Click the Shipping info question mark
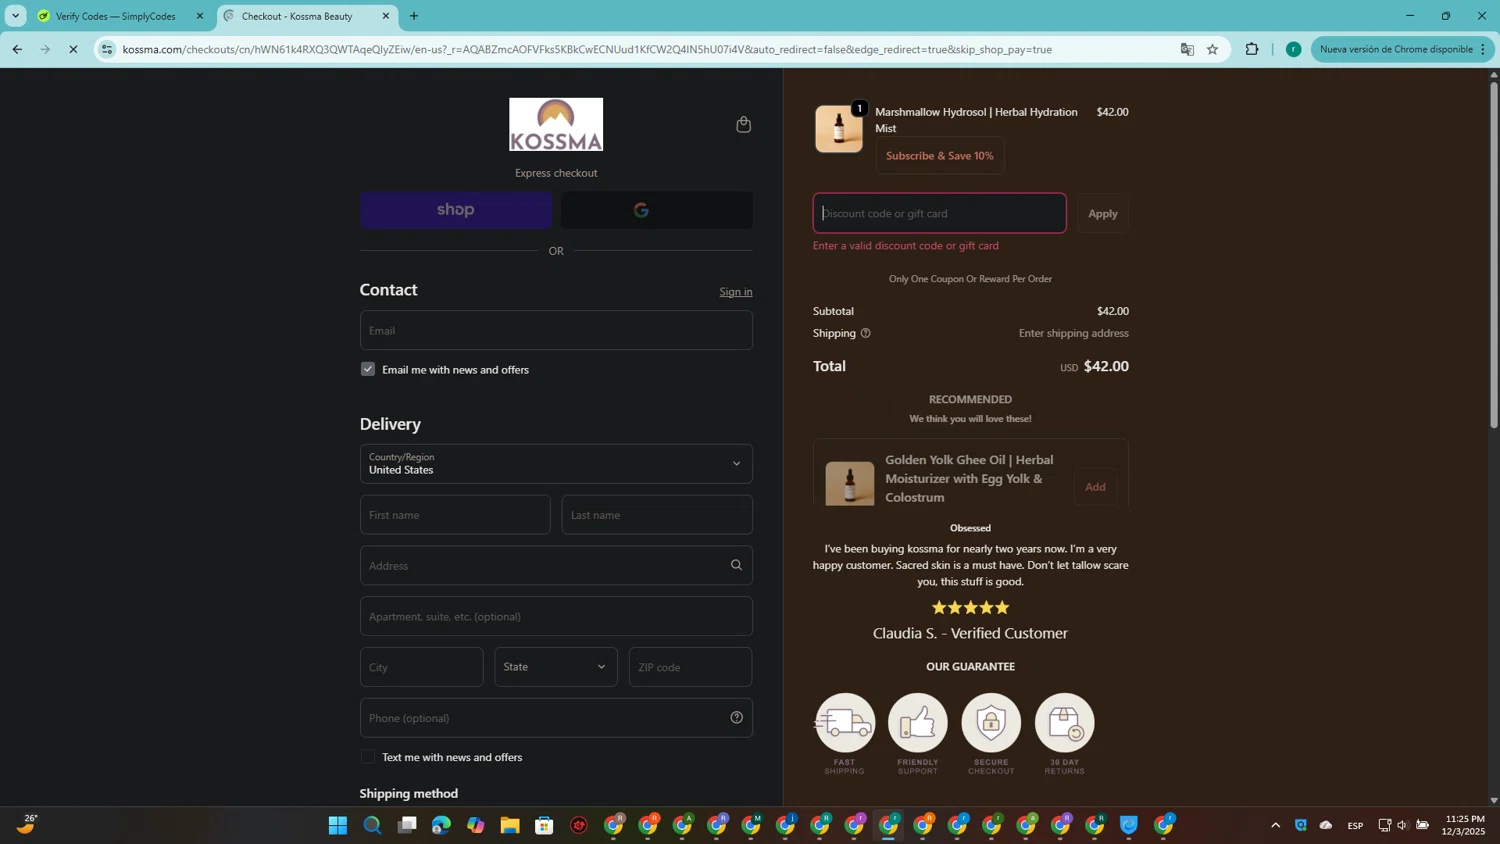The image size is (1500, 844). pos(866,333)
